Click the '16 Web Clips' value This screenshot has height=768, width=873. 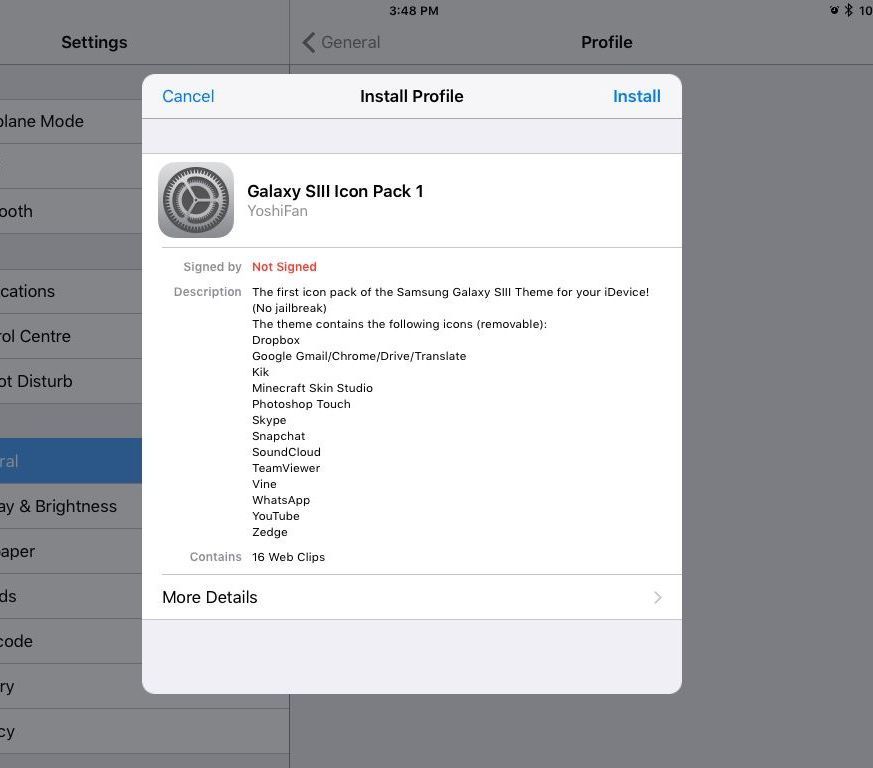coord(288,557)
